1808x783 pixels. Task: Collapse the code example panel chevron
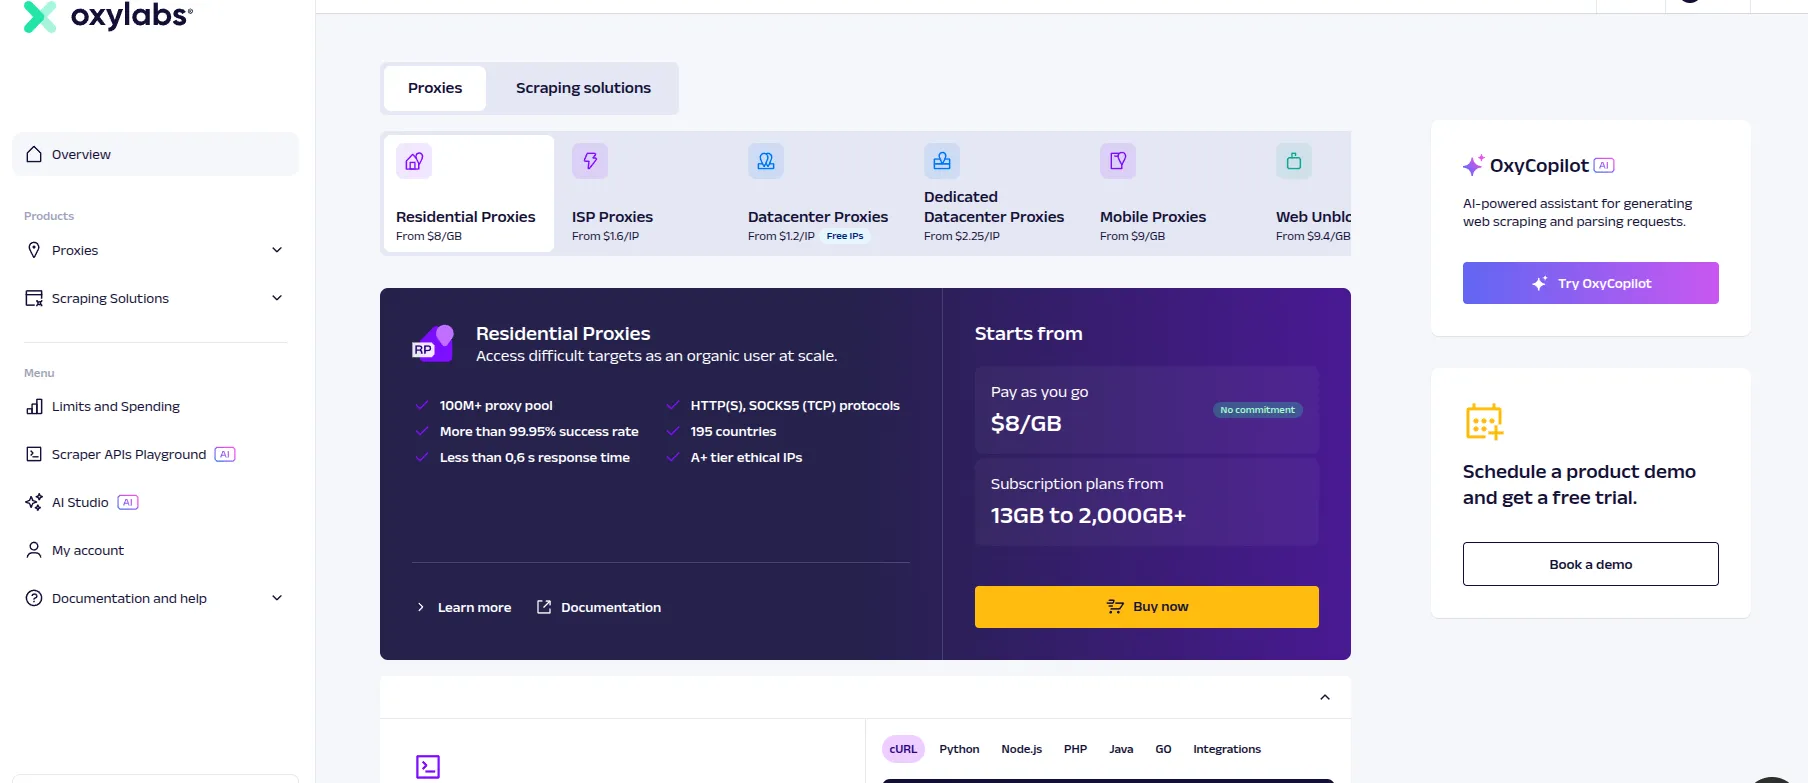coord(1325,697)
